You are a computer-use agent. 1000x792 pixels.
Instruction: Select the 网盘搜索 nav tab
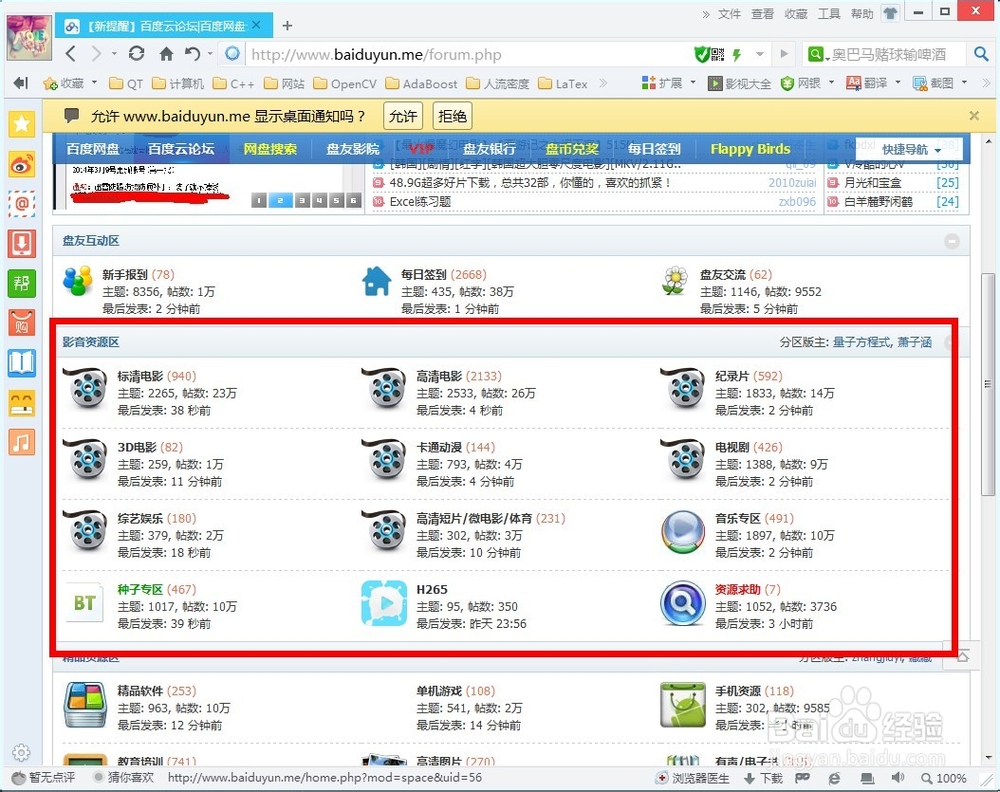pos(270,149)
